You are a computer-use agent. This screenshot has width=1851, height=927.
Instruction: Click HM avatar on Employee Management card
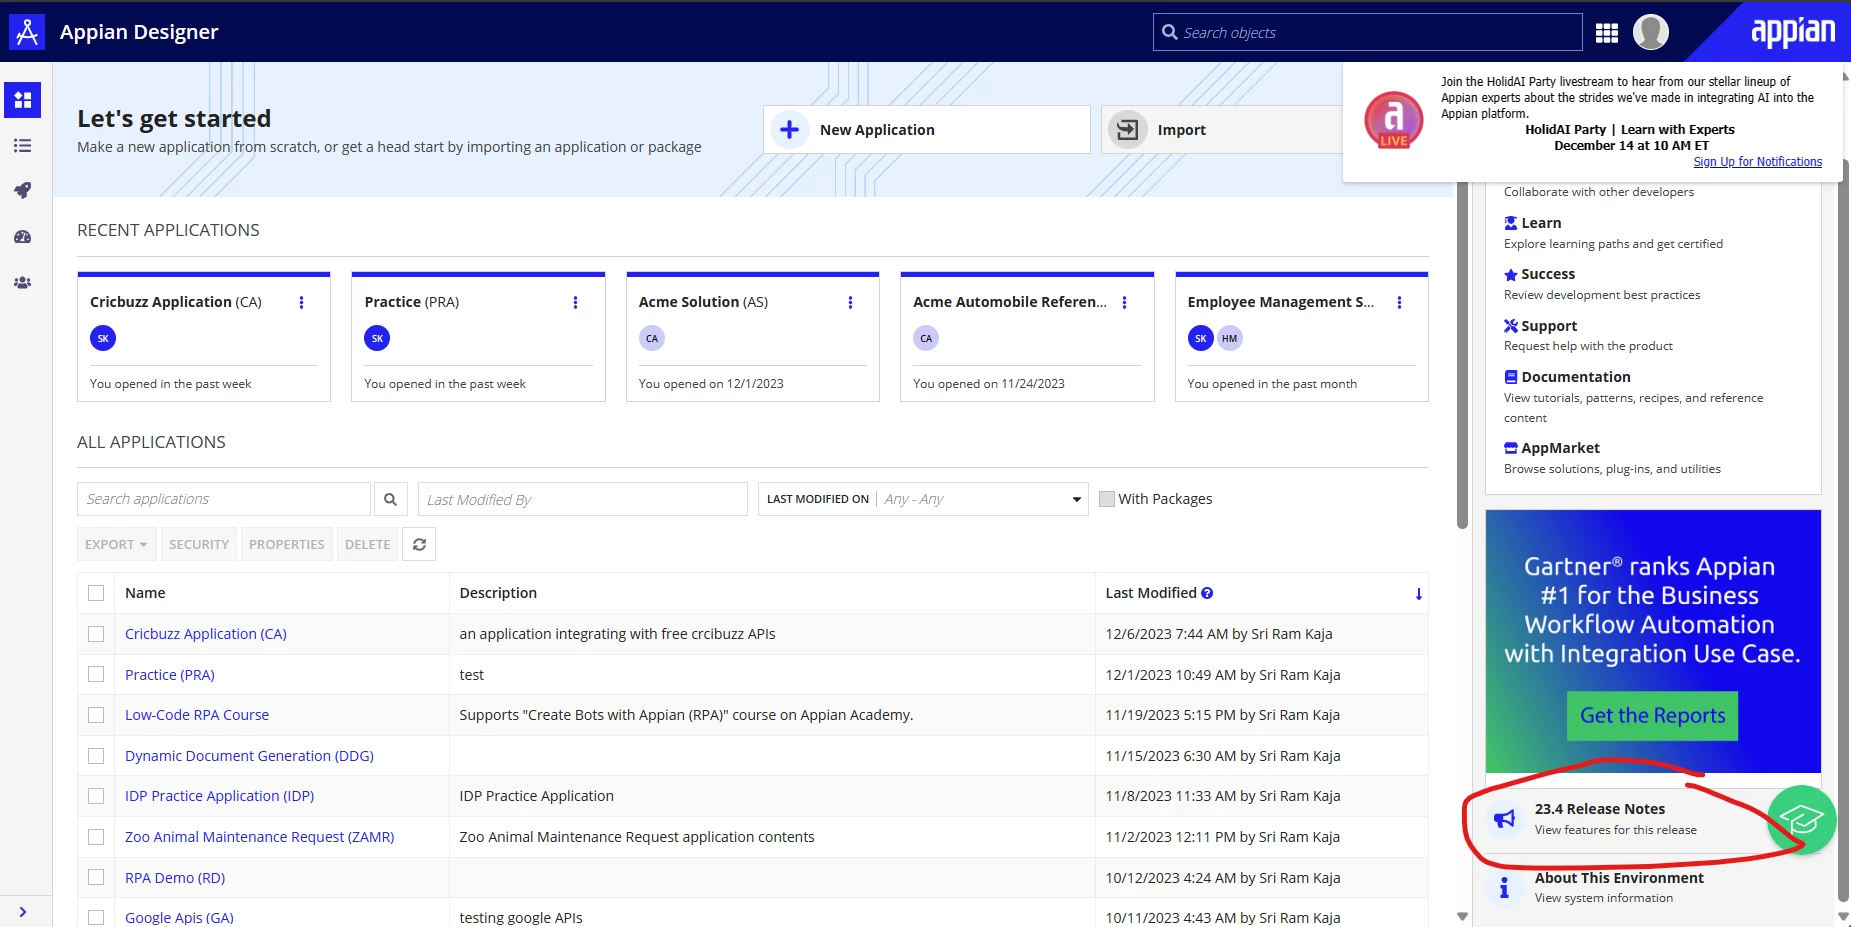tap(1230, 338)
